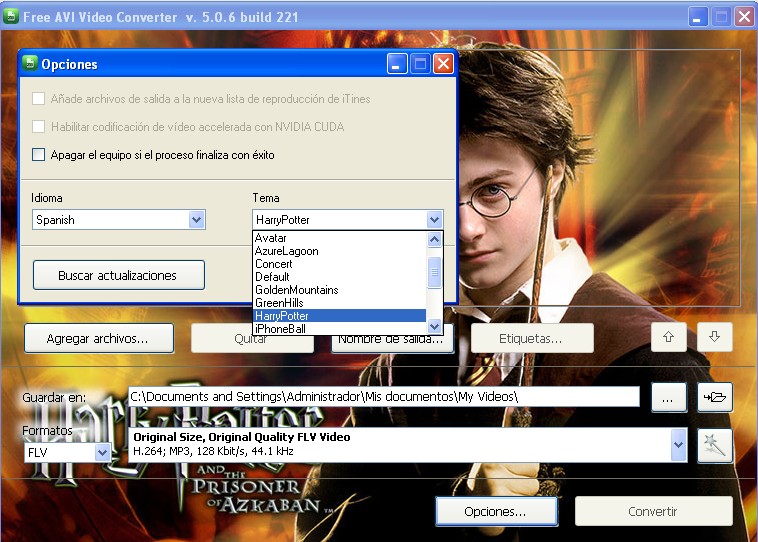The height and width of the screenshot is (542, 758).
Task: Select AzureLagoon theme from list
Action: (339, 251)
